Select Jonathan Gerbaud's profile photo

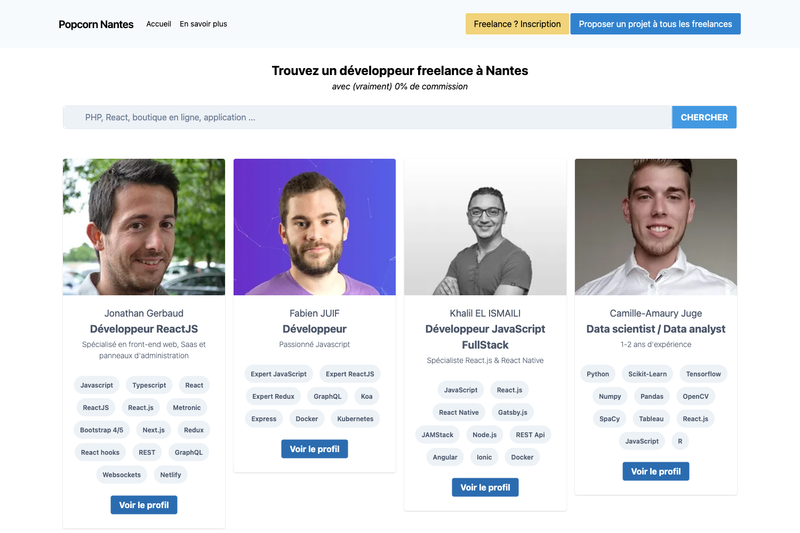coord(144,227)
